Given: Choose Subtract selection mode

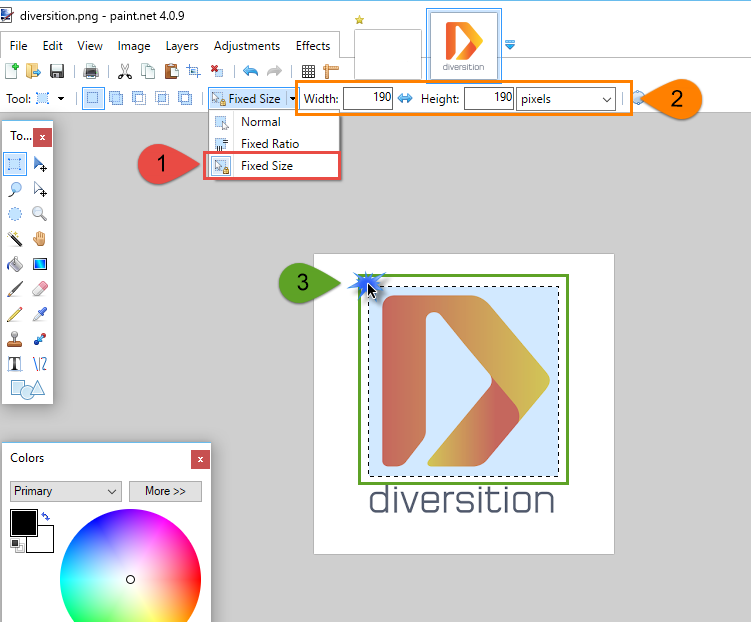Looking at the screenshot, I should click(139, 99).
